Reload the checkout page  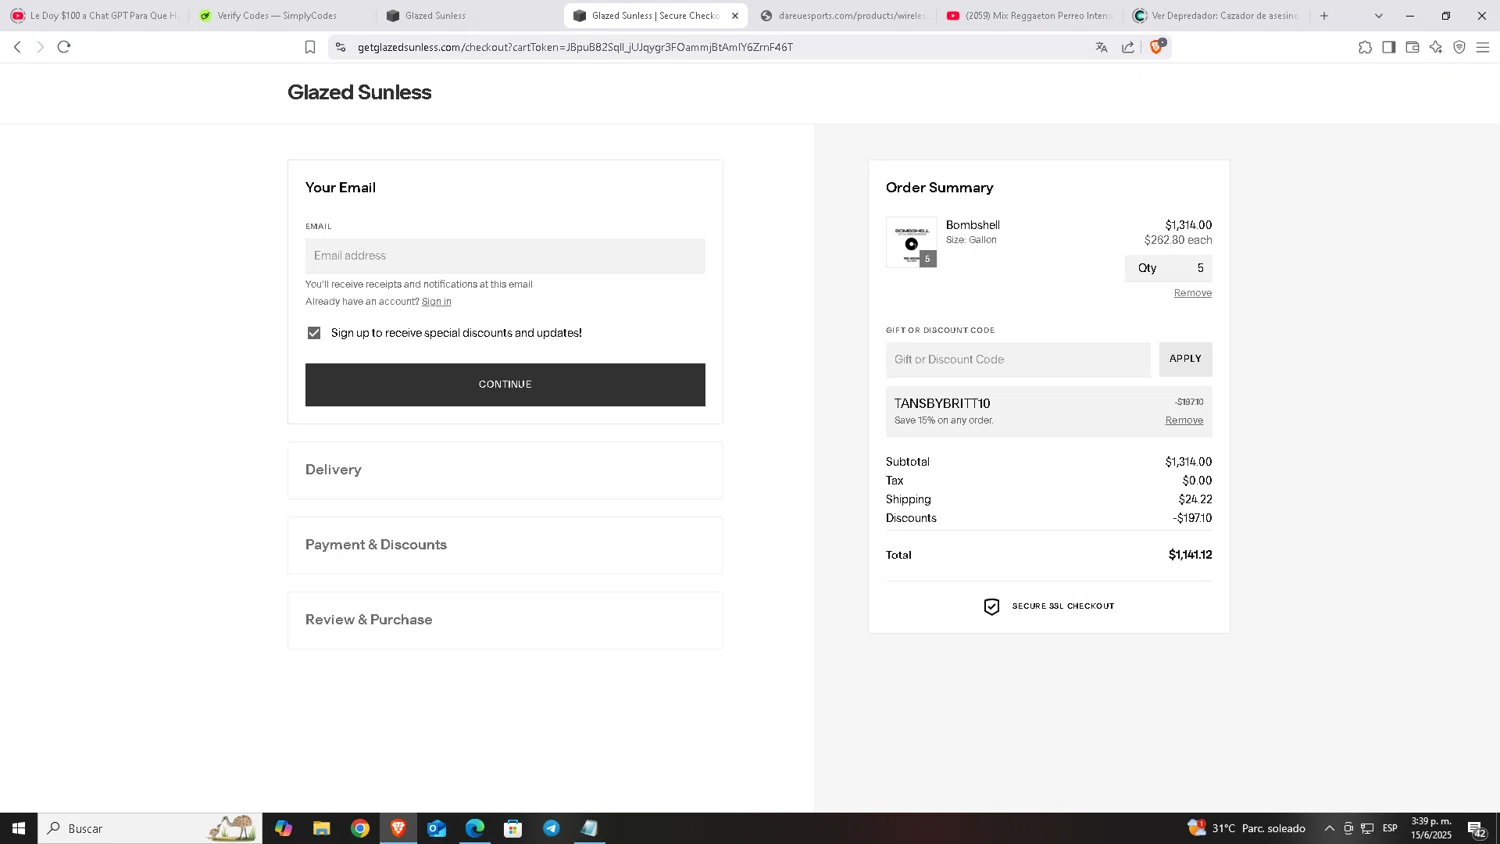(64, 47)
